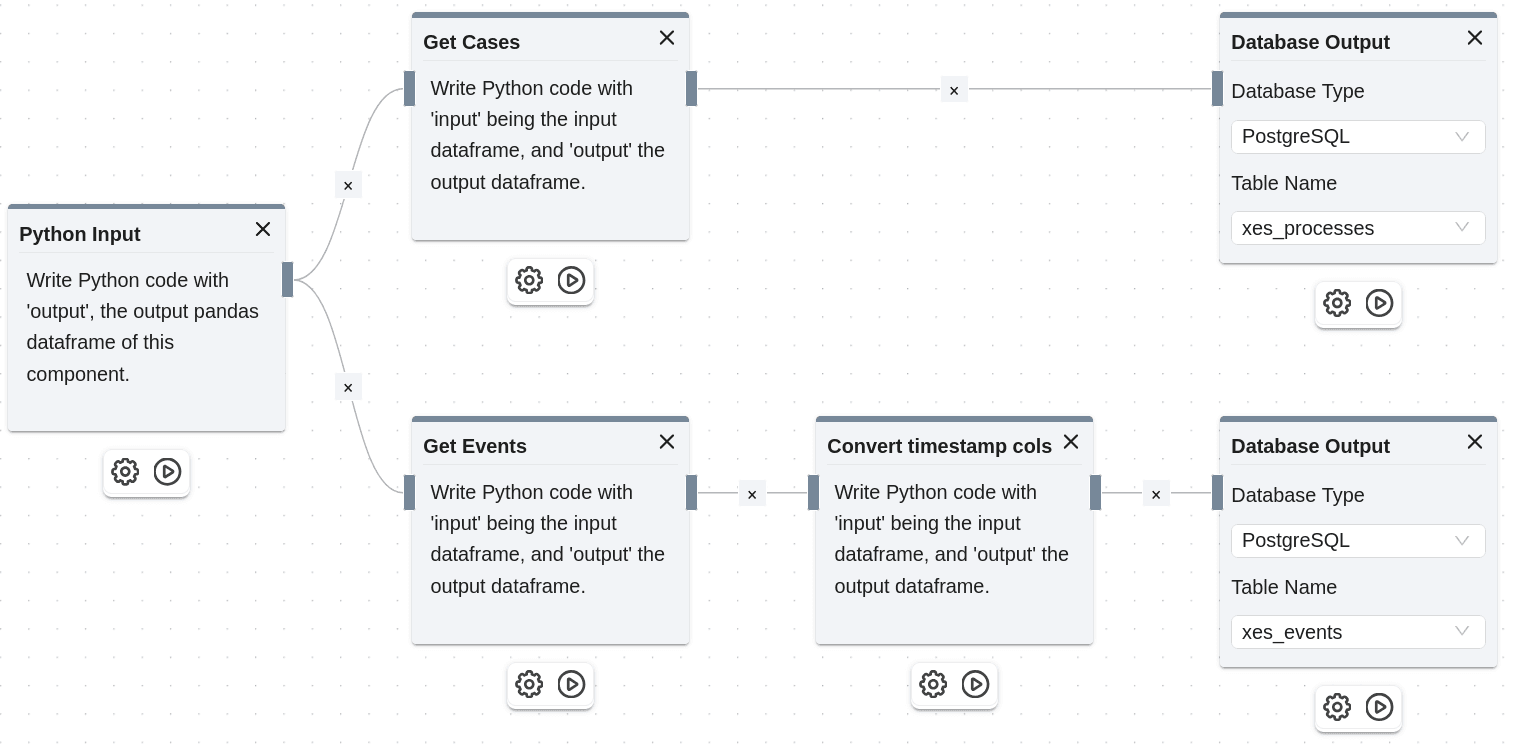
Task: Run the Python Input node
Action: (167, 472)
